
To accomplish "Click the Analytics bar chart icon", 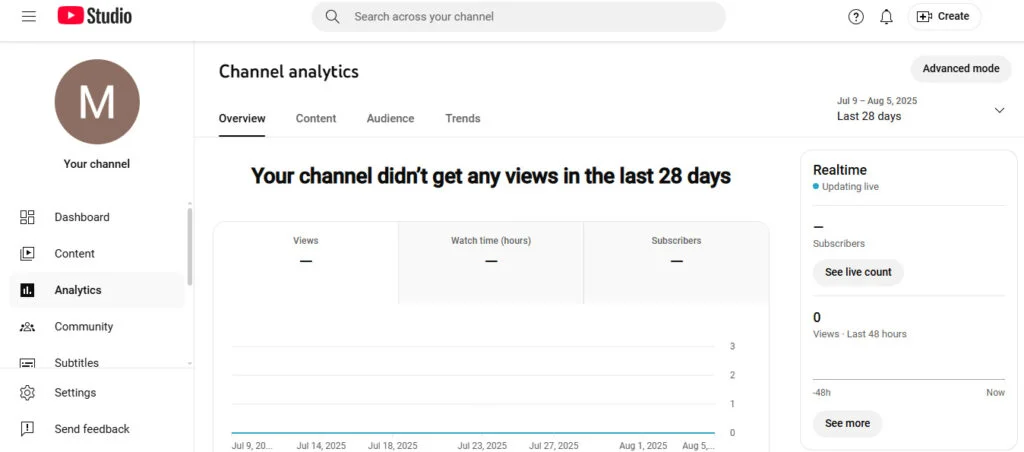I will pos(27,290).
